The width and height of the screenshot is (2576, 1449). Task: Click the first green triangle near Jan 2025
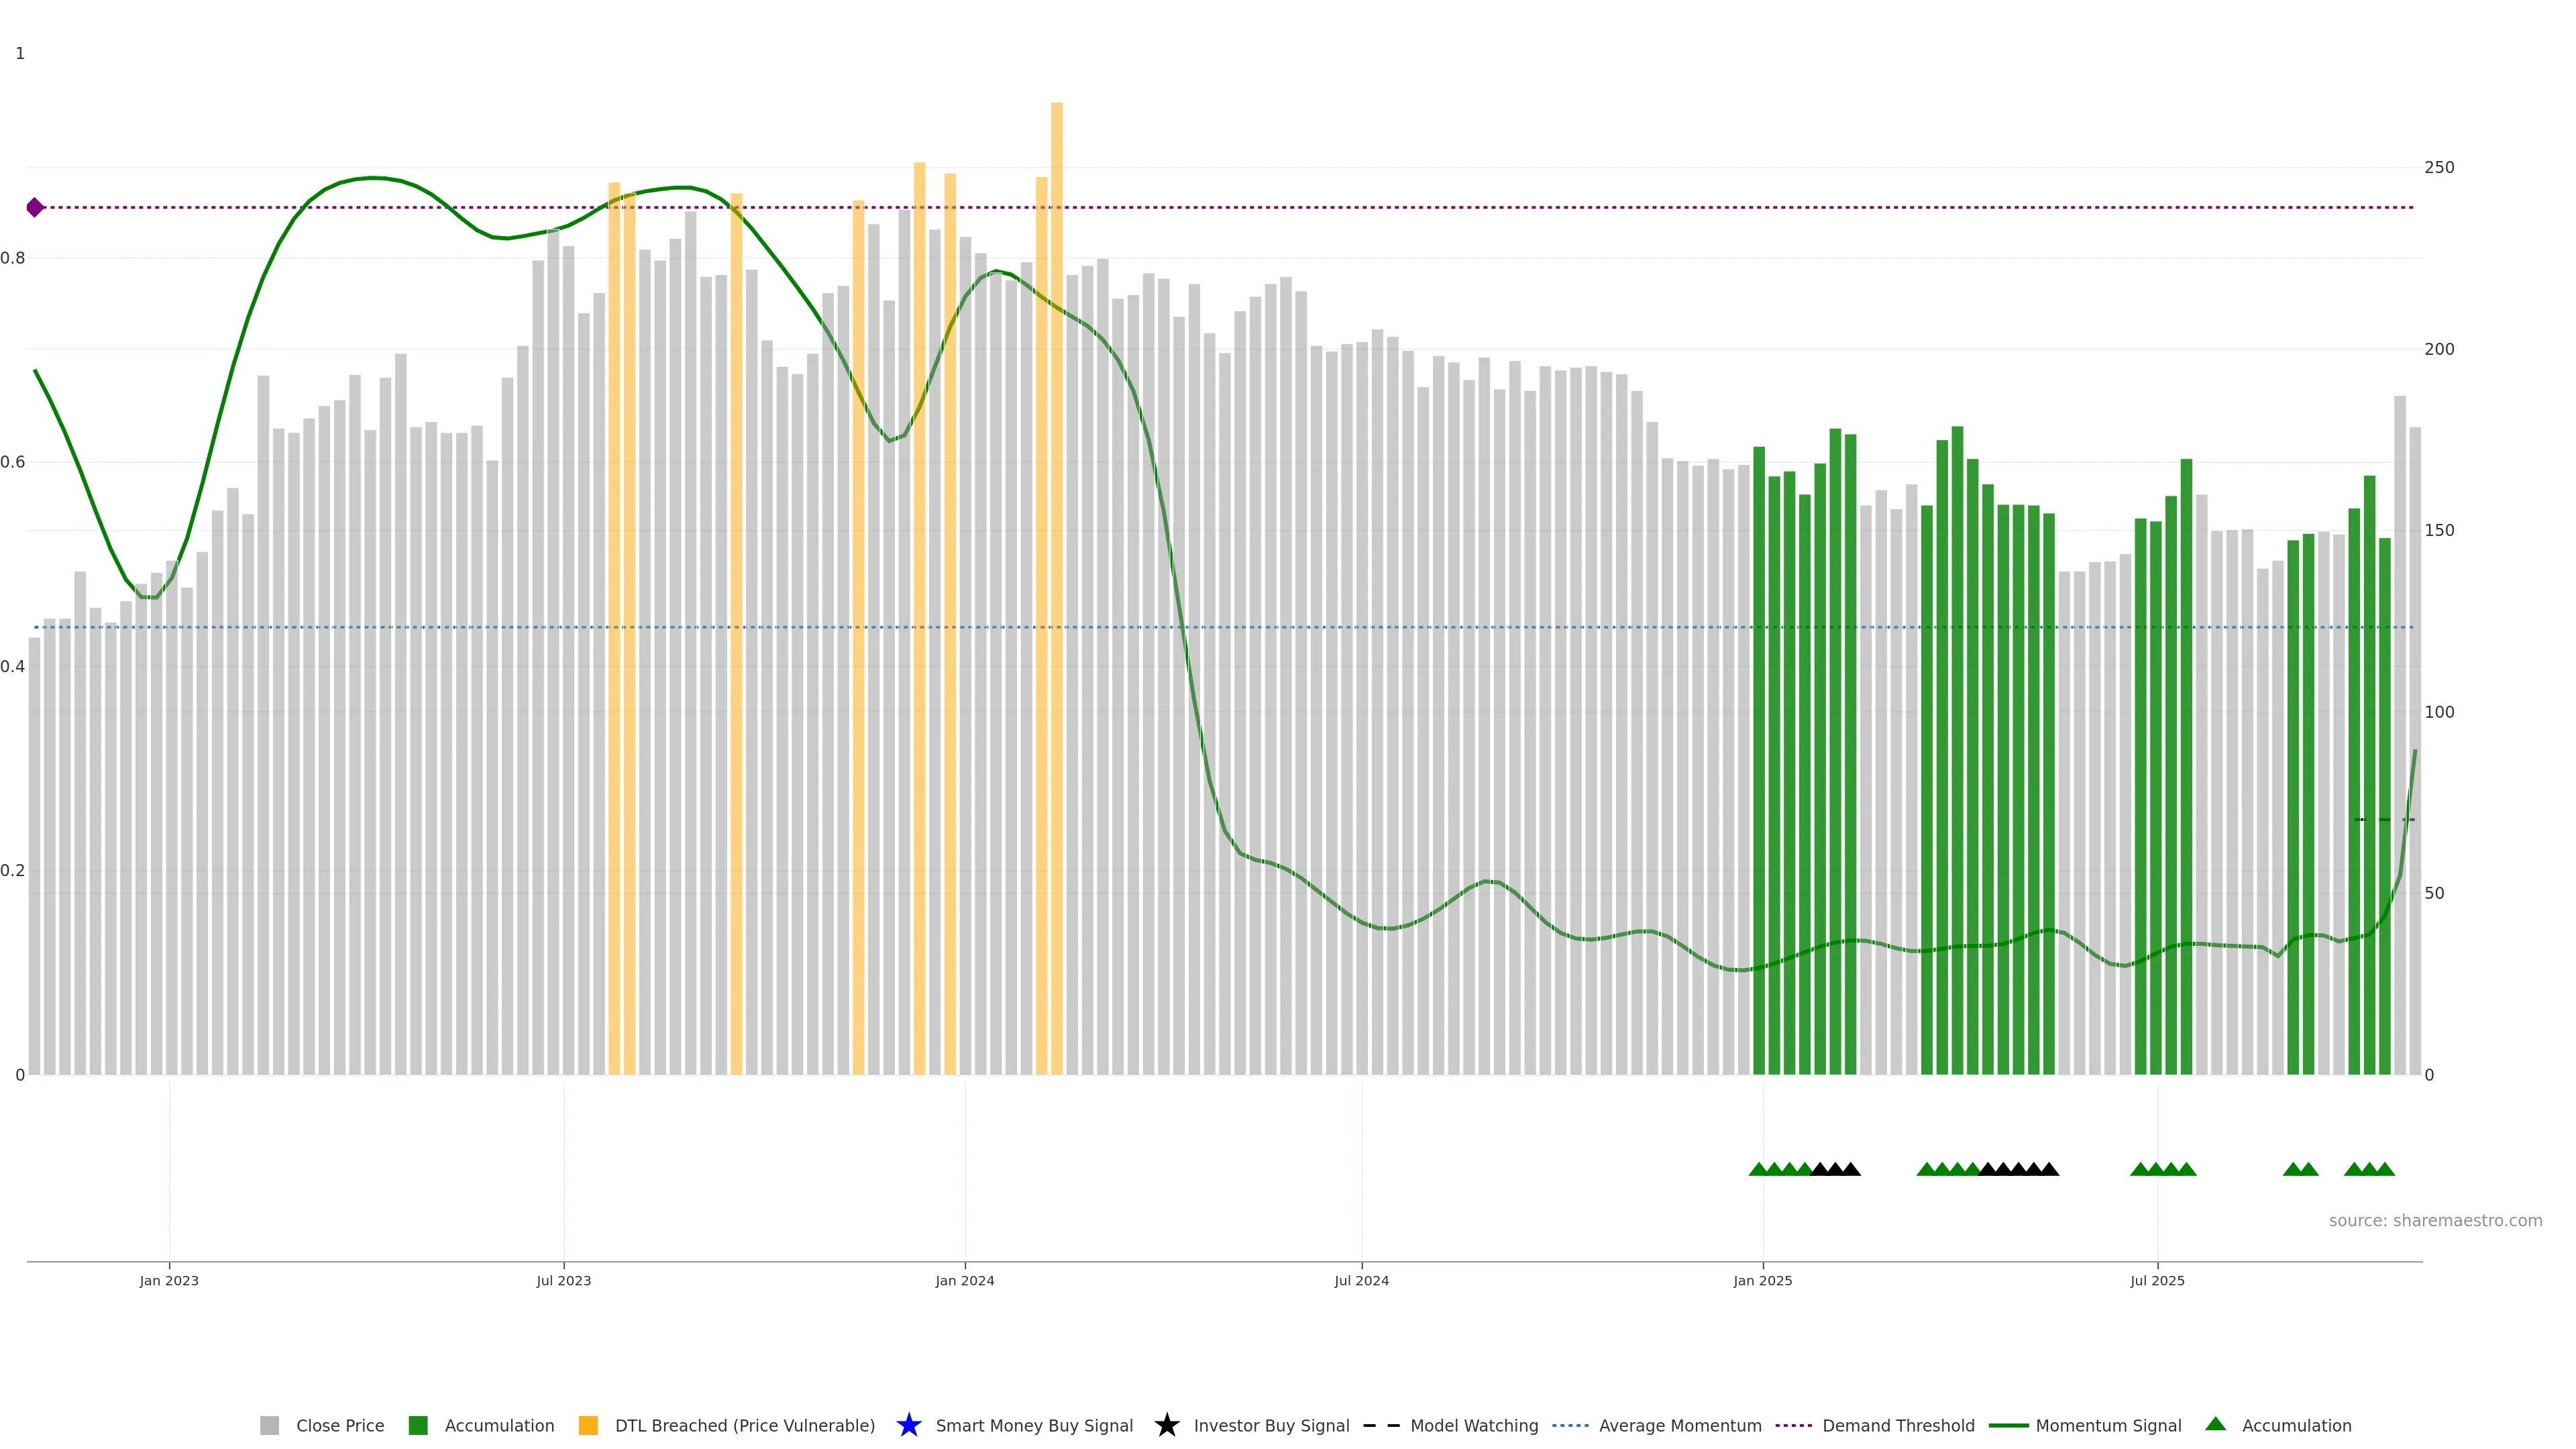click(x=1758, y=1169)
